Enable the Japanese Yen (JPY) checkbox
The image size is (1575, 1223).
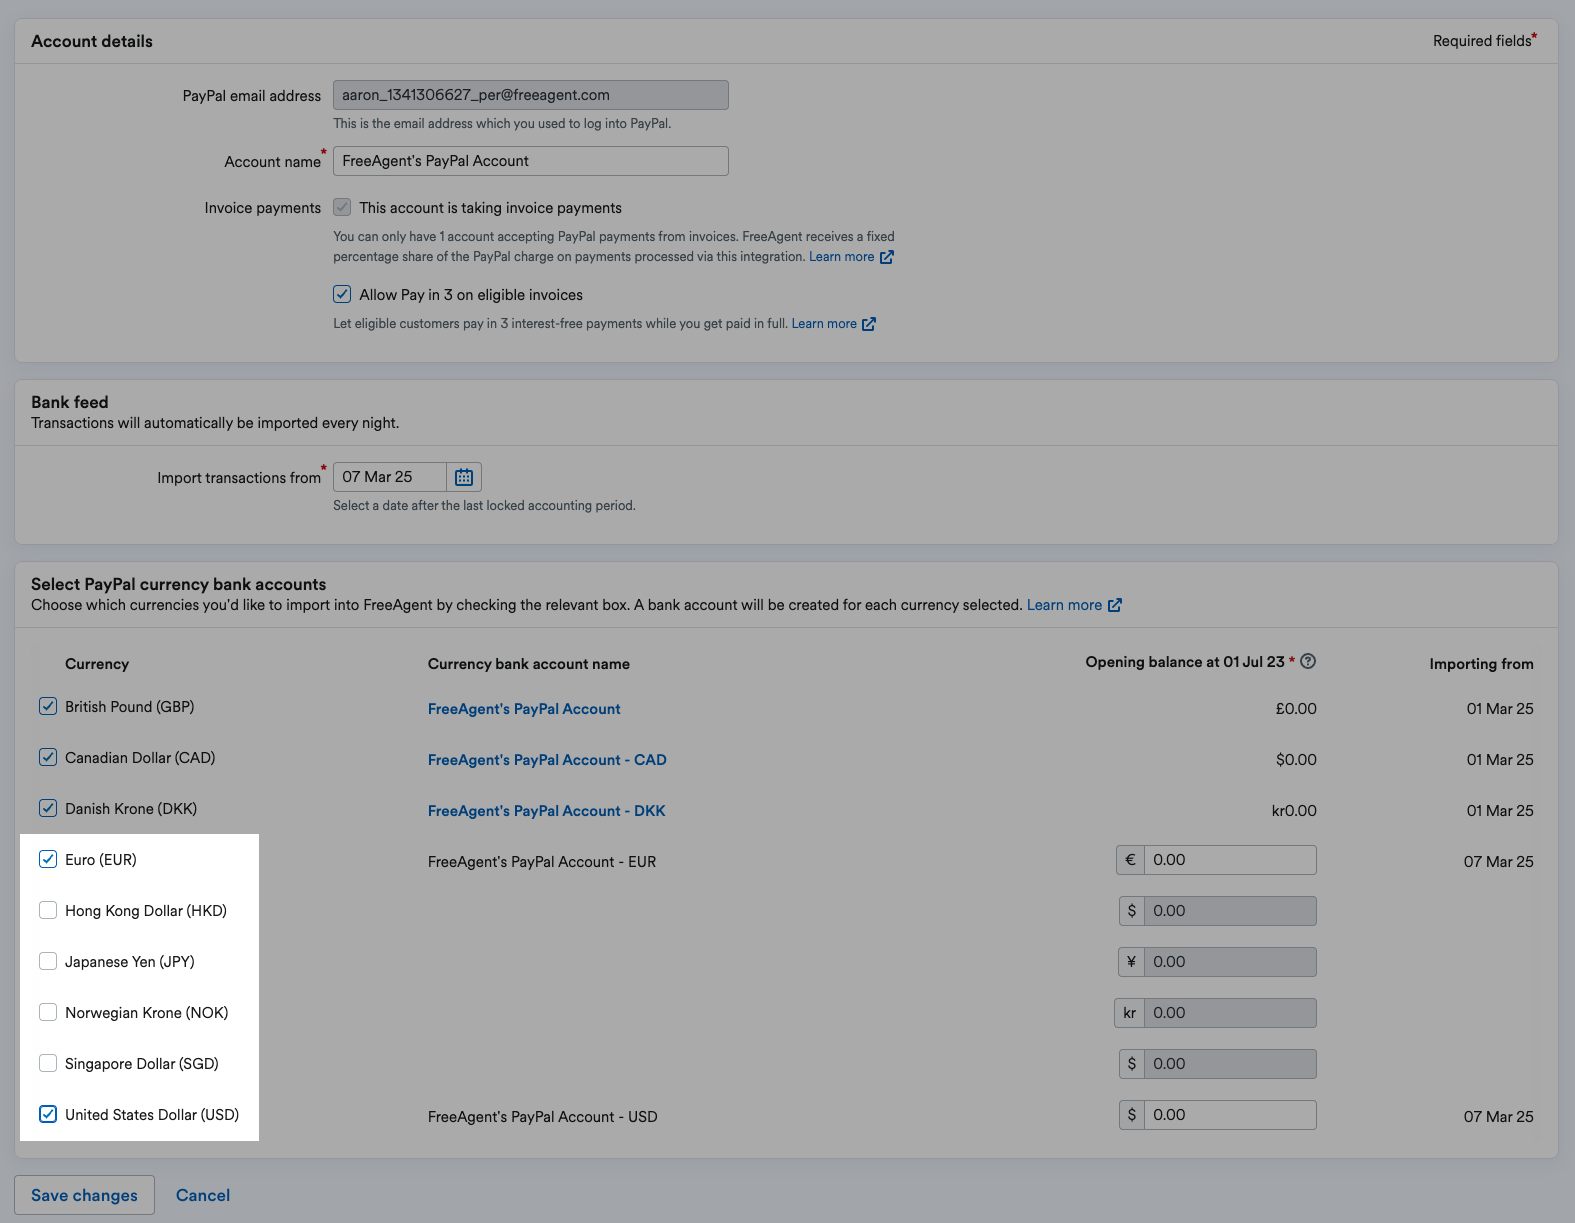click(48, 961)
